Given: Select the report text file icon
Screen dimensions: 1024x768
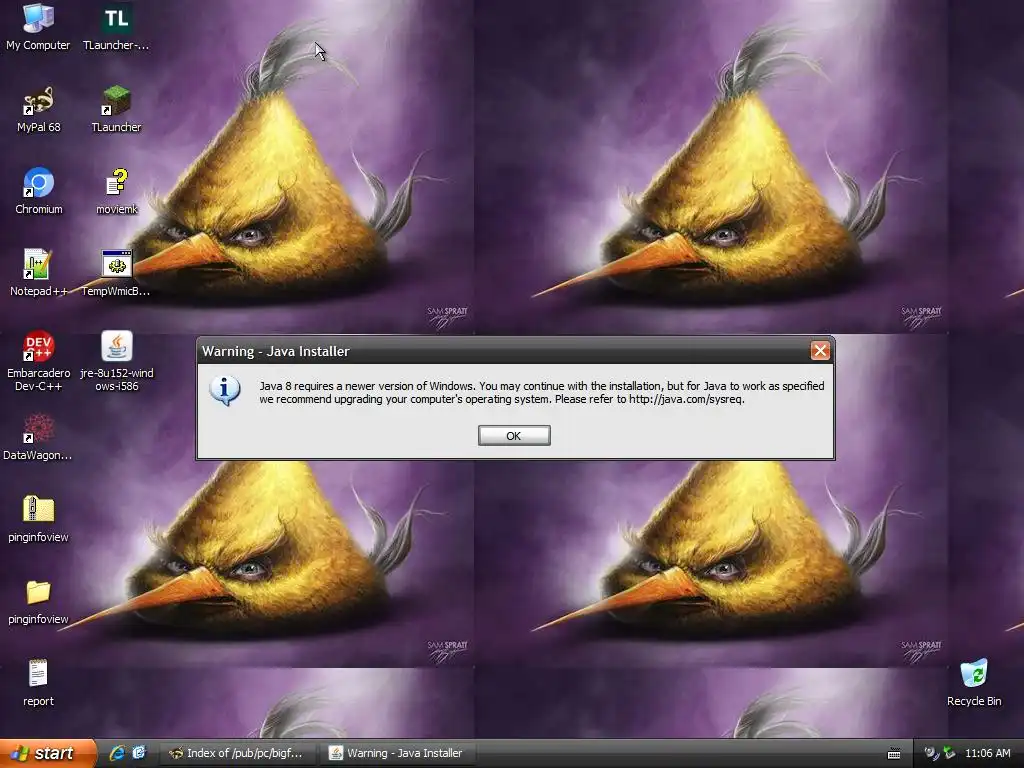Looking at the screenshot, I should coord(38,683).
